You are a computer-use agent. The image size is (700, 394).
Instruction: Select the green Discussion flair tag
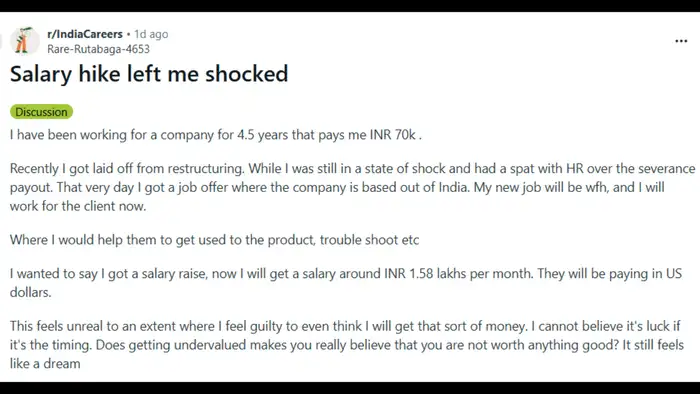pyautogui.click(x=41, y=112)
